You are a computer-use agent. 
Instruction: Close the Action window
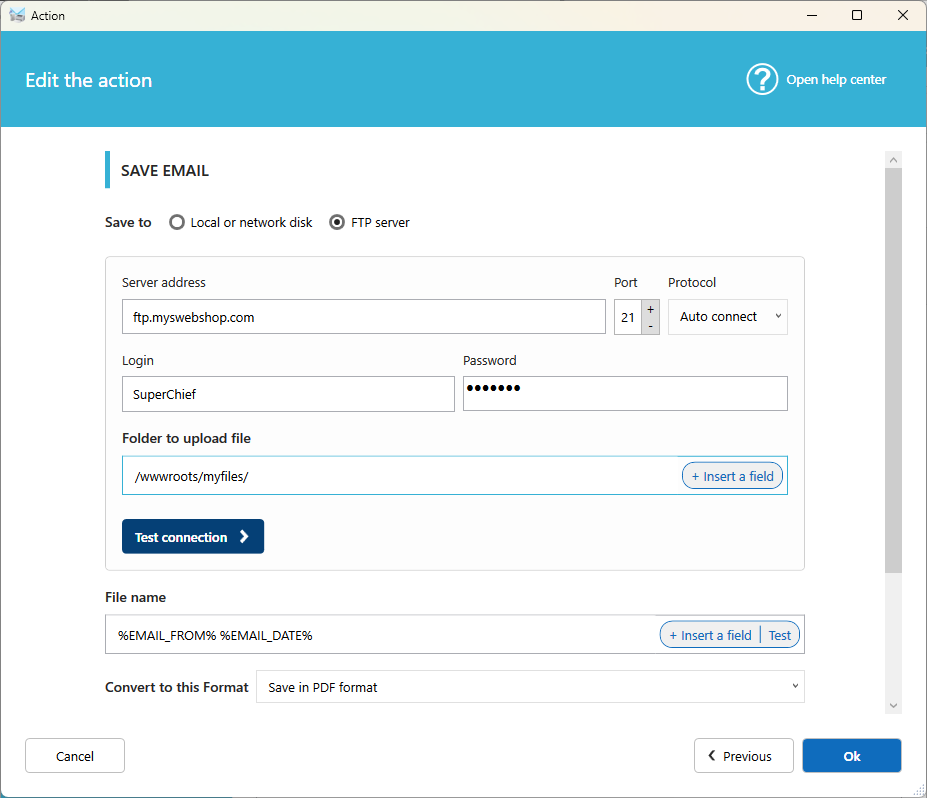click(x=902, y=15)
